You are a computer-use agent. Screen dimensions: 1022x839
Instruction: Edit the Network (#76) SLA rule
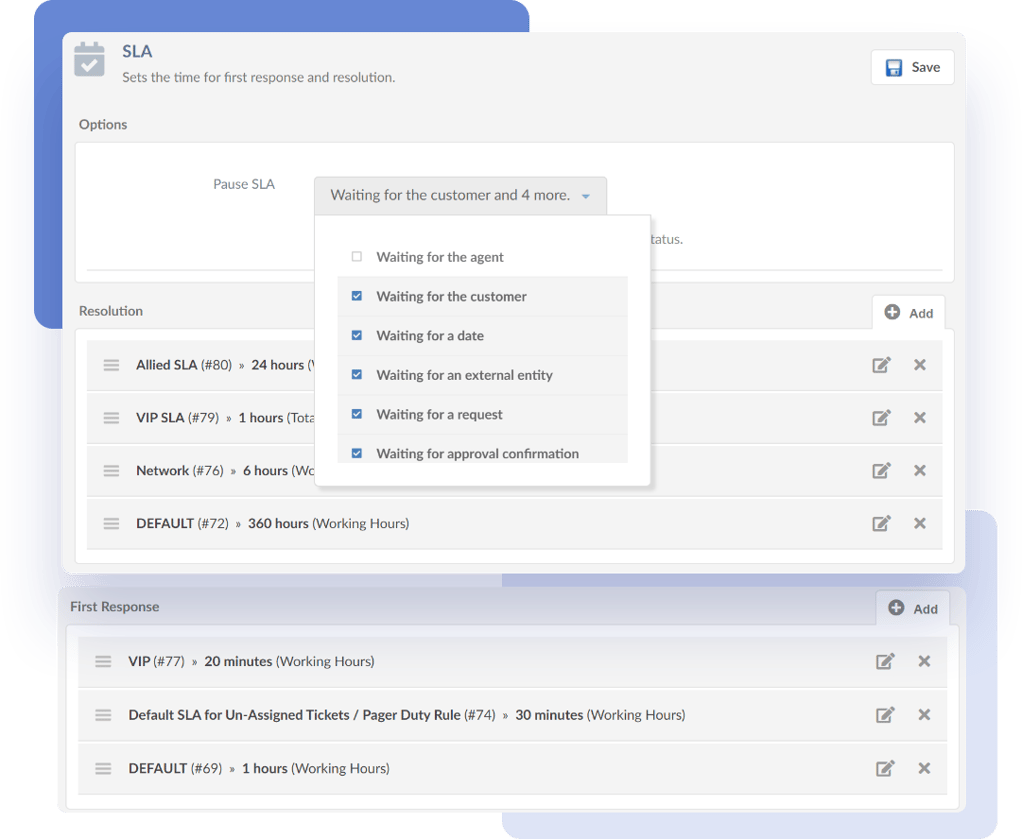880,471
